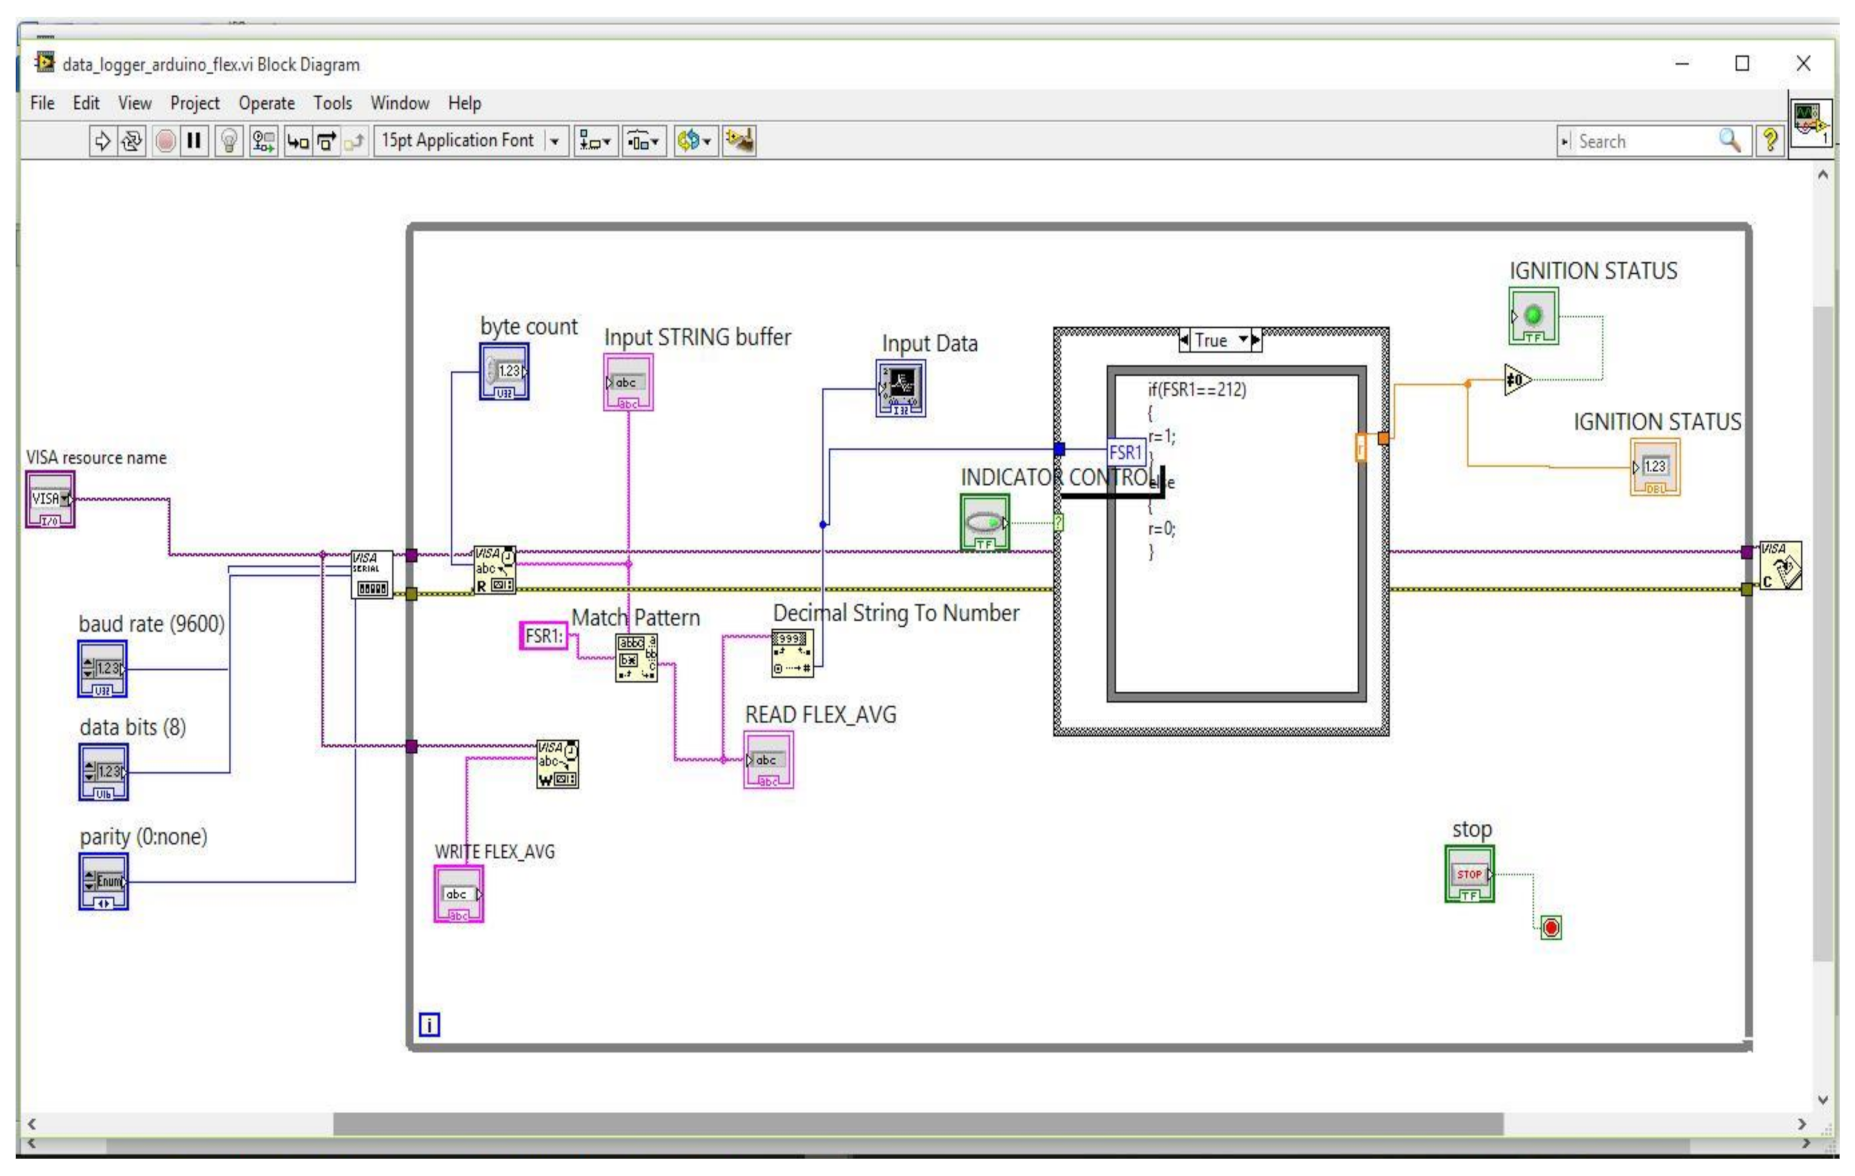The width and height of the screenshot is (1855, 1176).
Task: Open the Align Objects dropdown
Action: pos(595,141)
